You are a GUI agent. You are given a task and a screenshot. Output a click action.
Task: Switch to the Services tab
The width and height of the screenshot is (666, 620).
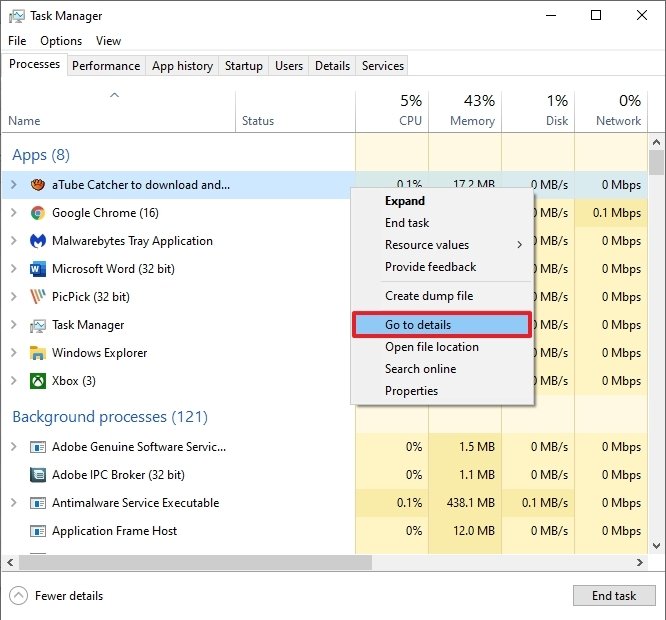click(383, 66)
